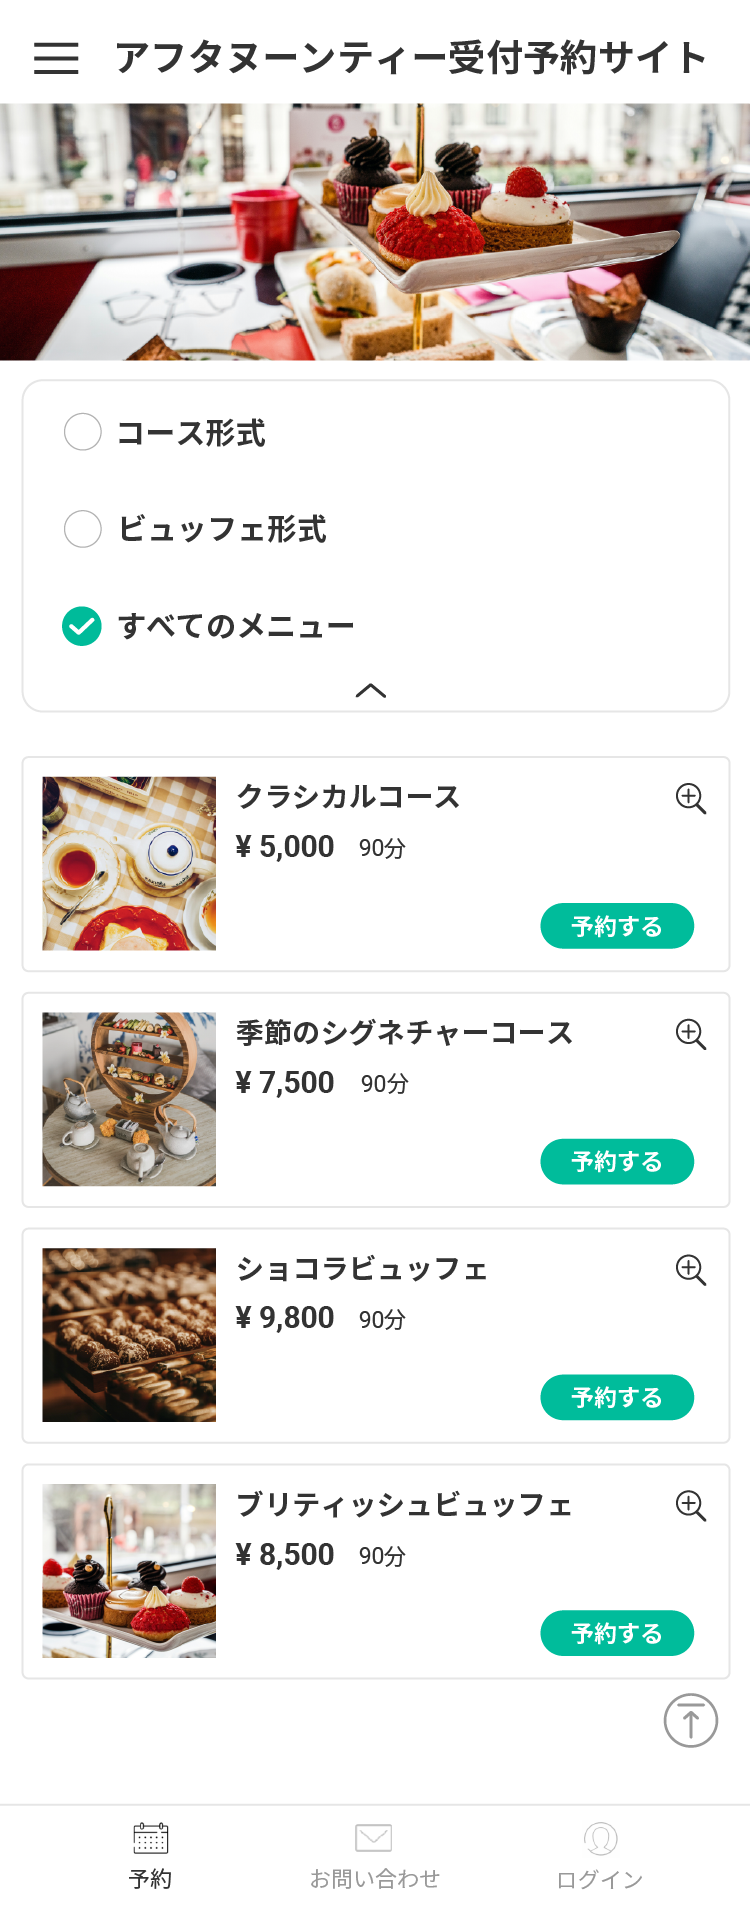Choose the ビュッフェ形式 radio option

tap(83, 529)
